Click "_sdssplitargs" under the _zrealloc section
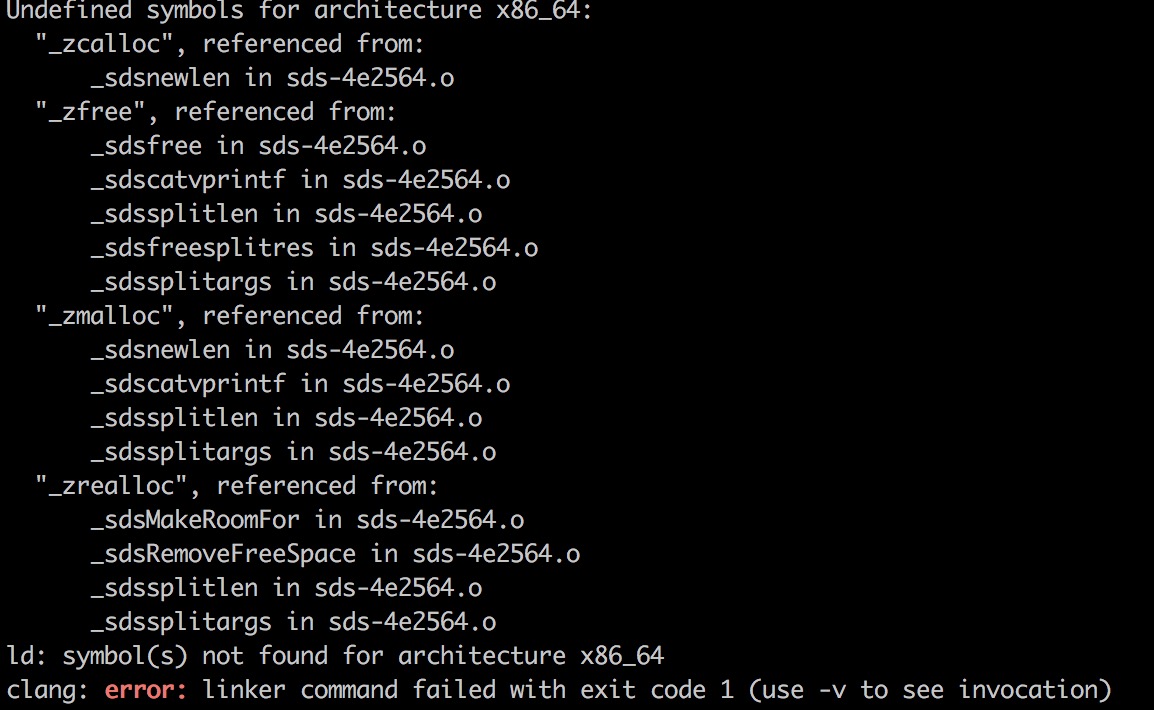 tap(181, 622)
